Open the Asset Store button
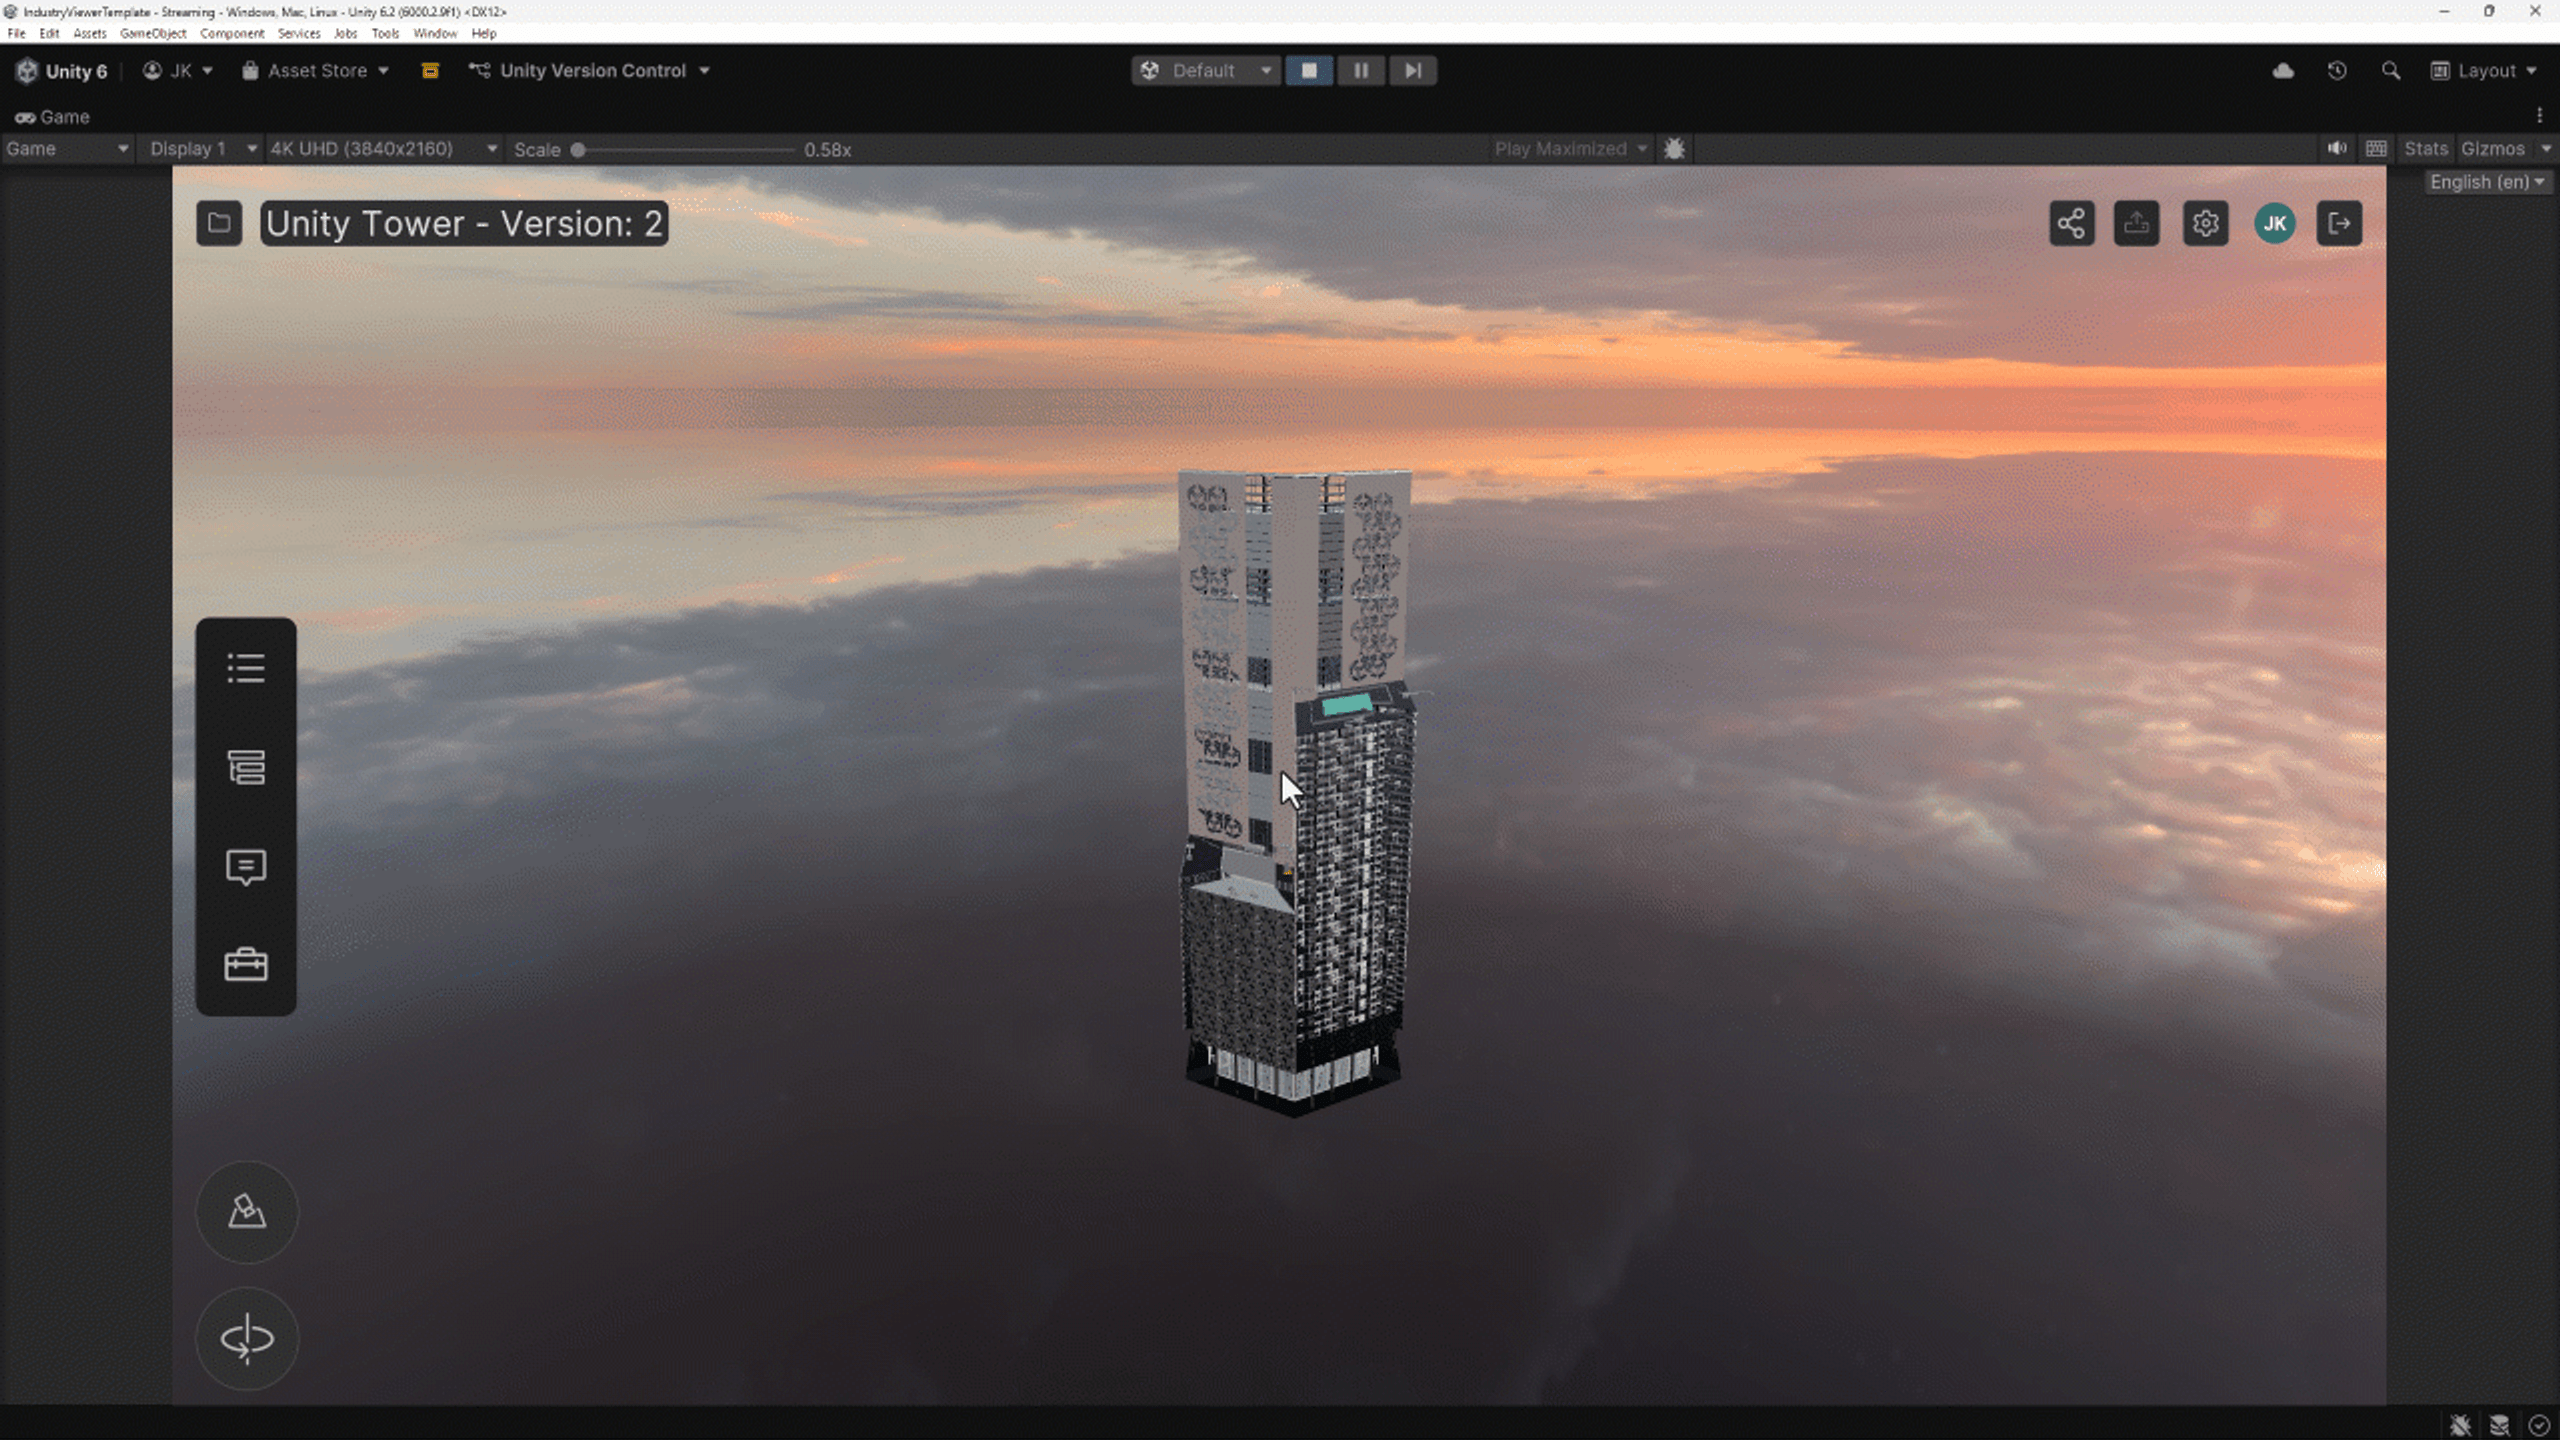The width and height of the screenshot is (2560, 1440). [x=316, y=71]
